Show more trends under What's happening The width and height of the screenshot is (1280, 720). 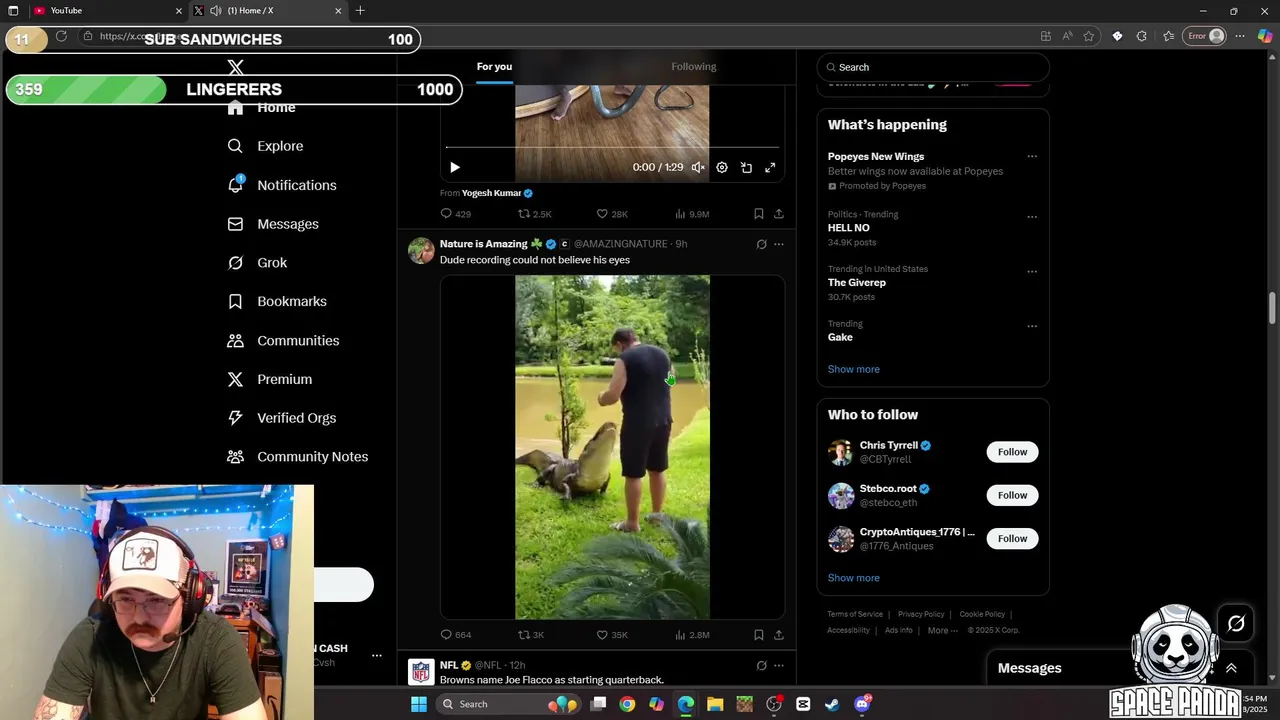coord(854,369)
